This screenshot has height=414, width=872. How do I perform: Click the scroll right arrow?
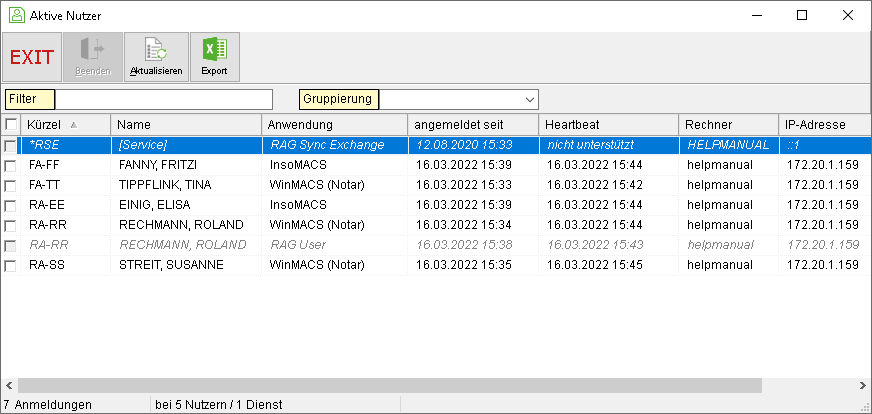(863, 386)
